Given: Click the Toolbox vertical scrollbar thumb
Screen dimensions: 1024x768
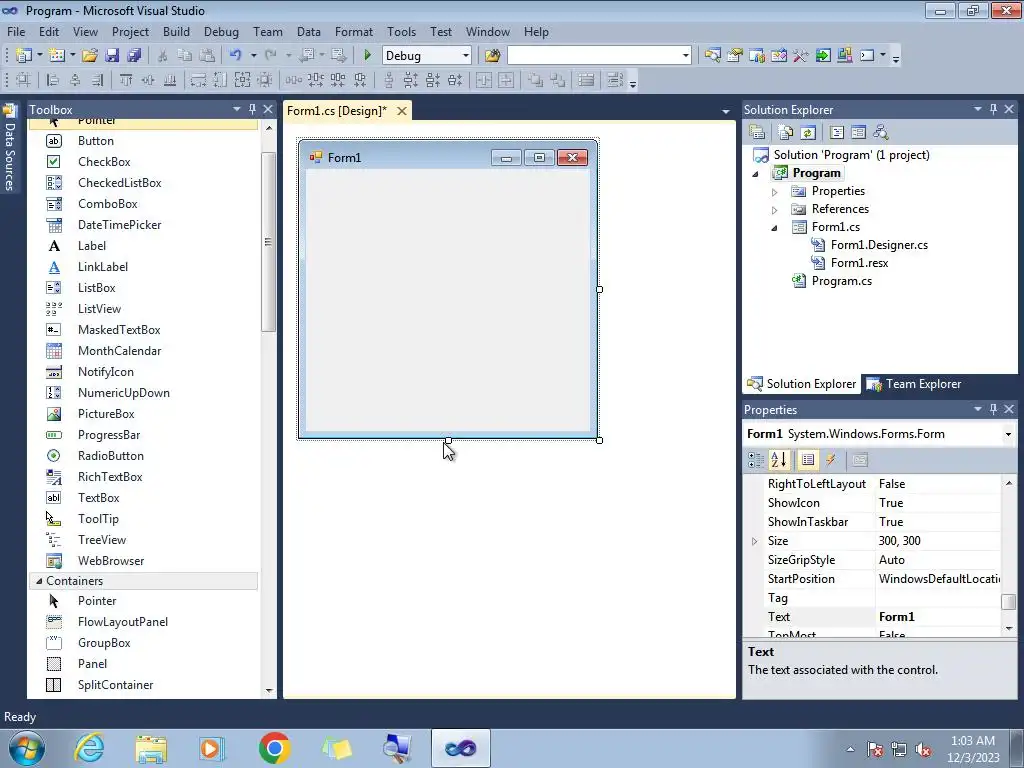Looking at the screenshot, I should (x=268, y=242).
